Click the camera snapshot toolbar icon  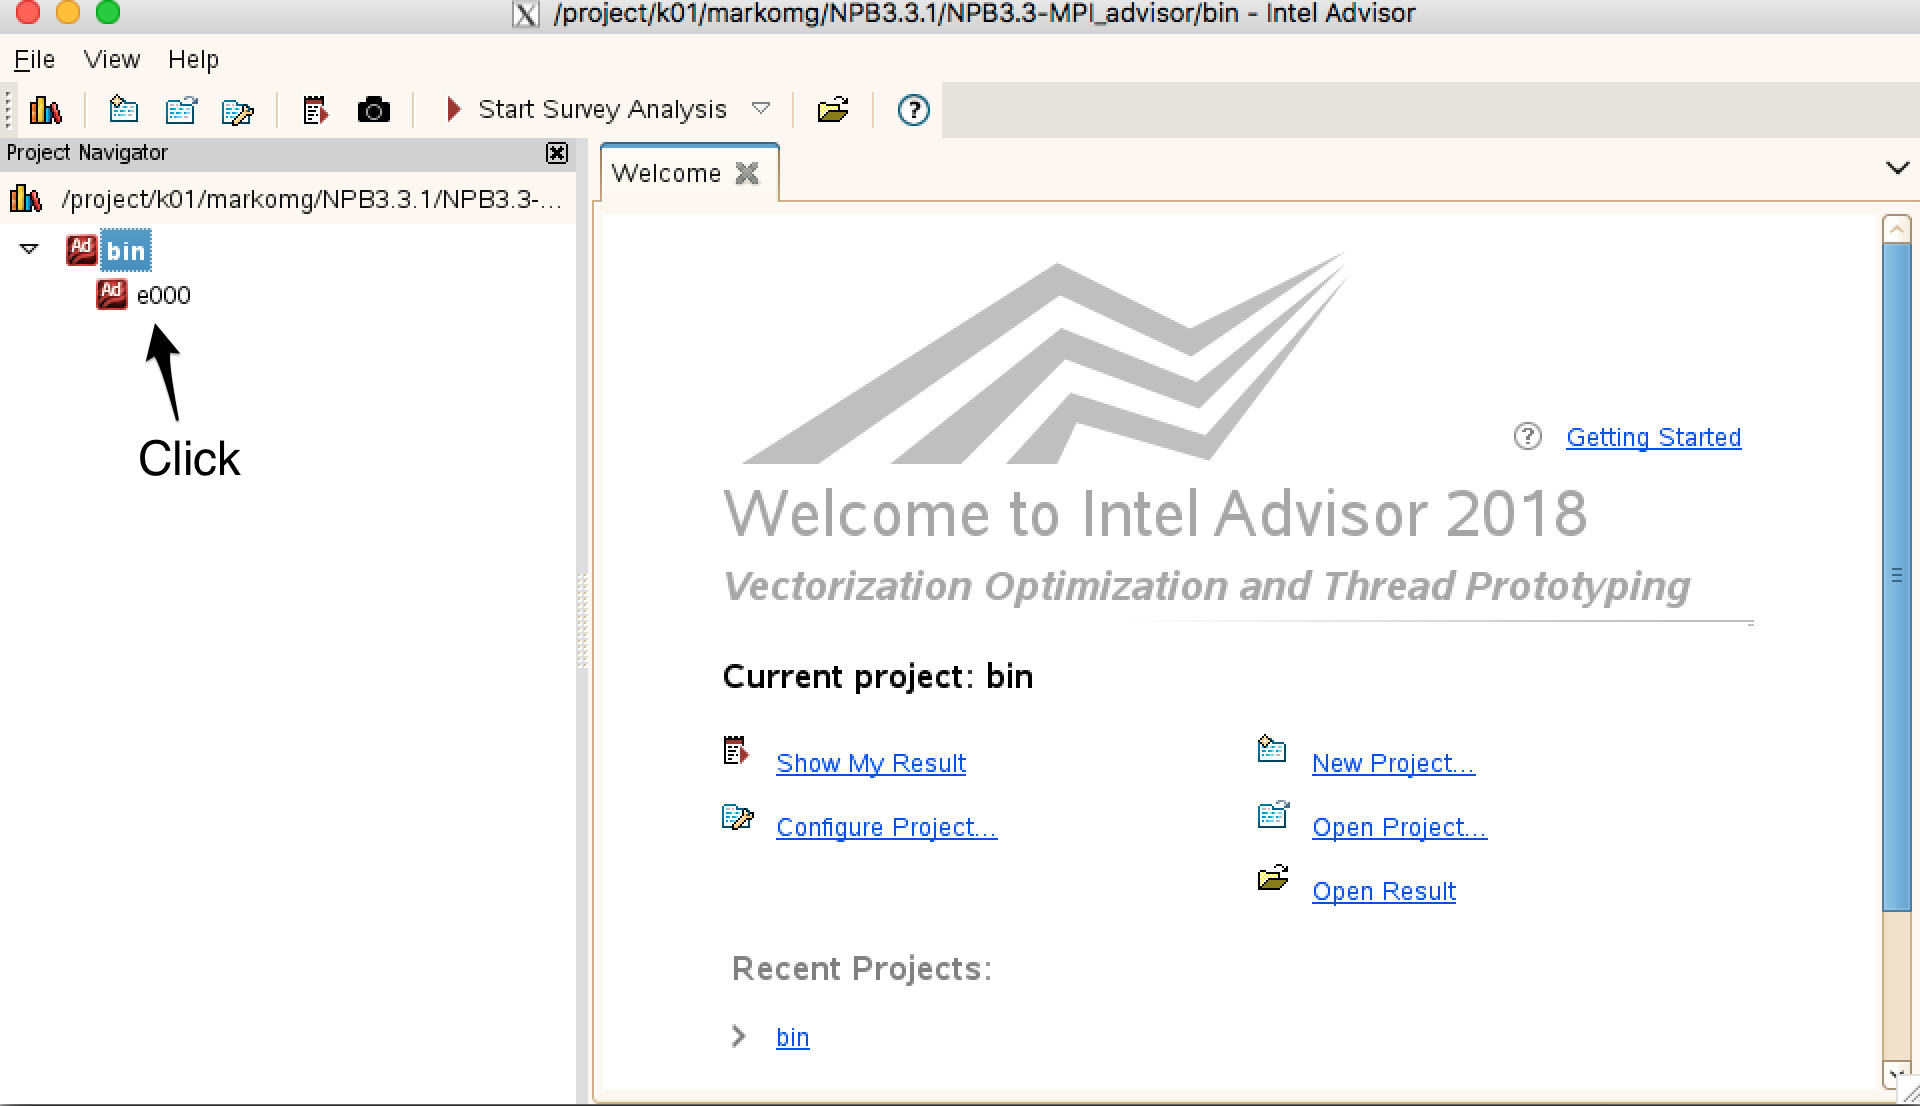click(374, 110)
